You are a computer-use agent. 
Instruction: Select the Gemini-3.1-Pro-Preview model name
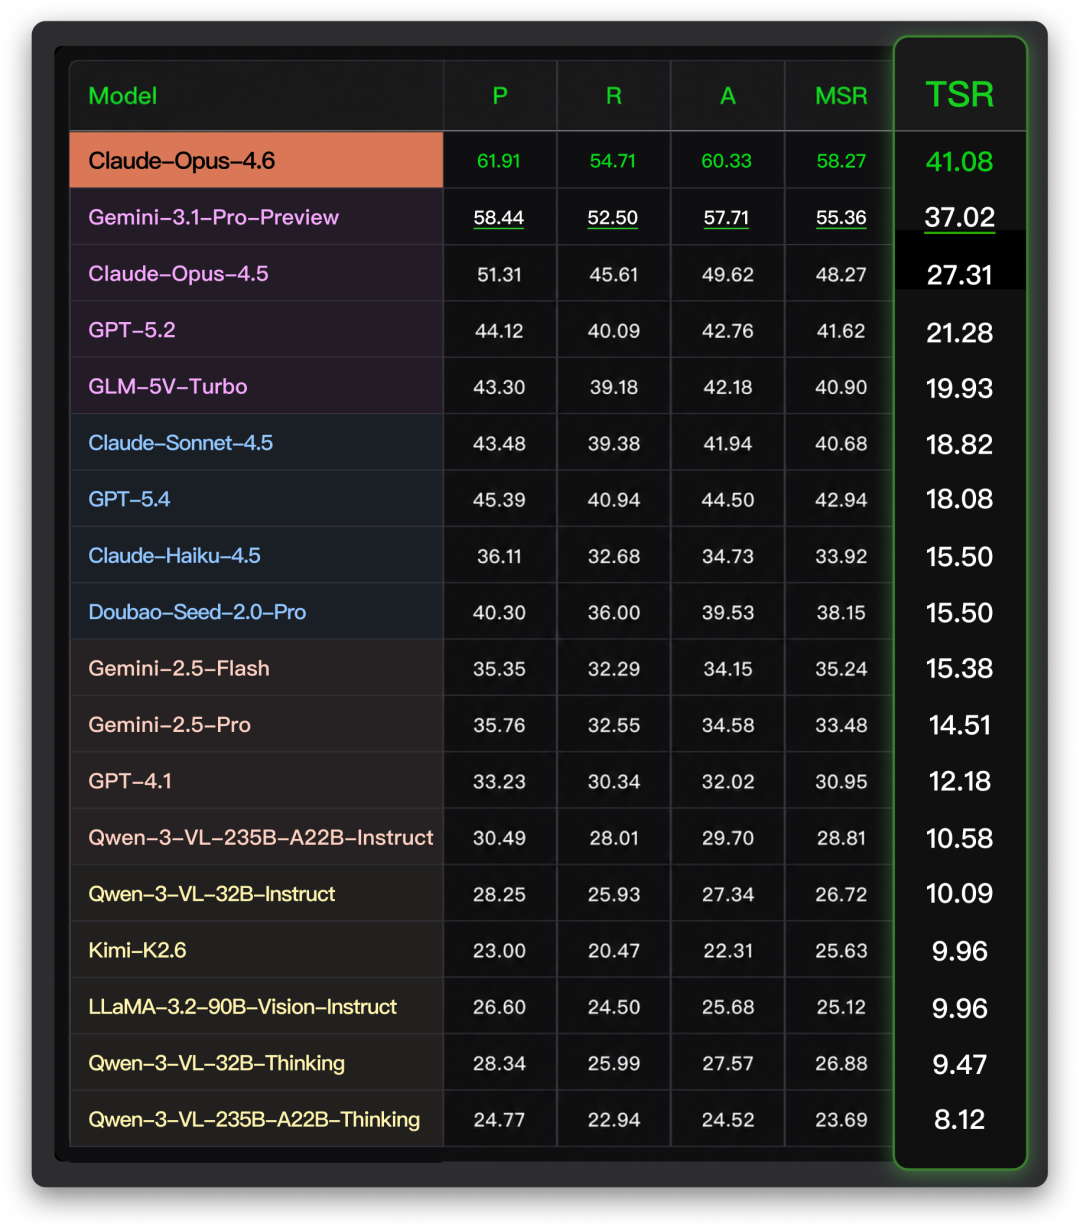[214, 217]
